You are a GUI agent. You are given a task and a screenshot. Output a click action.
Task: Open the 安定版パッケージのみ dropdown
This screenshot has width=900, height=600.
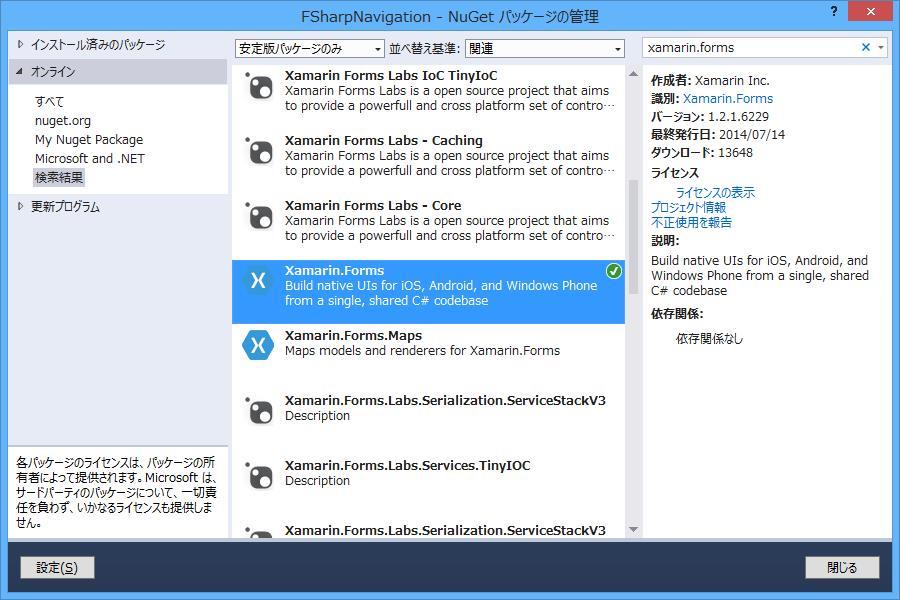(309, 48)
